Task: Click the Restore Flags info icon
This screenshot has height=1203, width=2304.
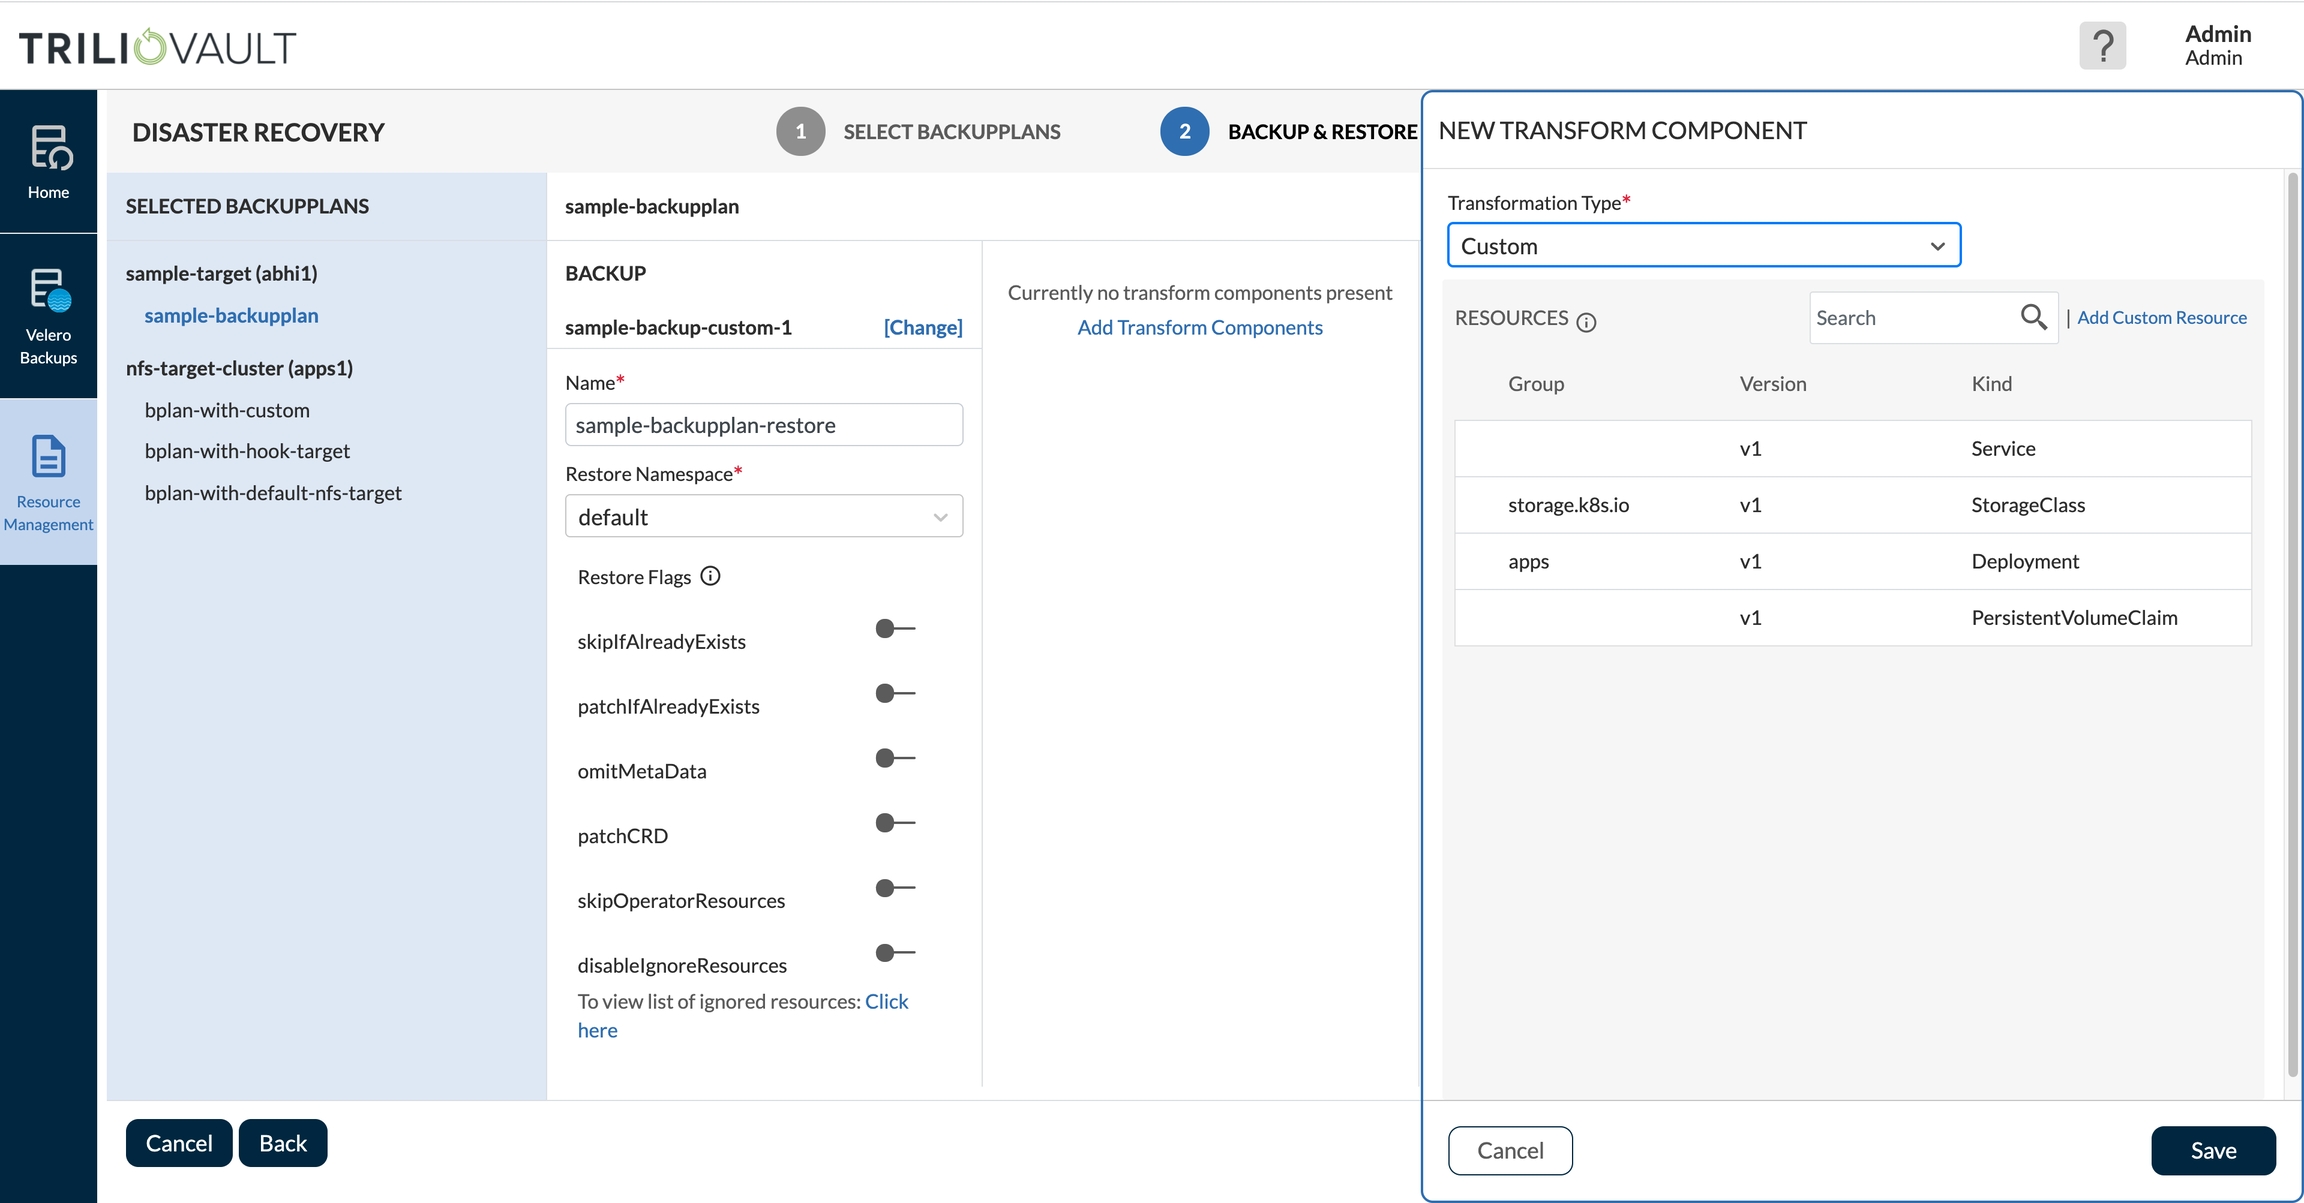Action: 710,576
